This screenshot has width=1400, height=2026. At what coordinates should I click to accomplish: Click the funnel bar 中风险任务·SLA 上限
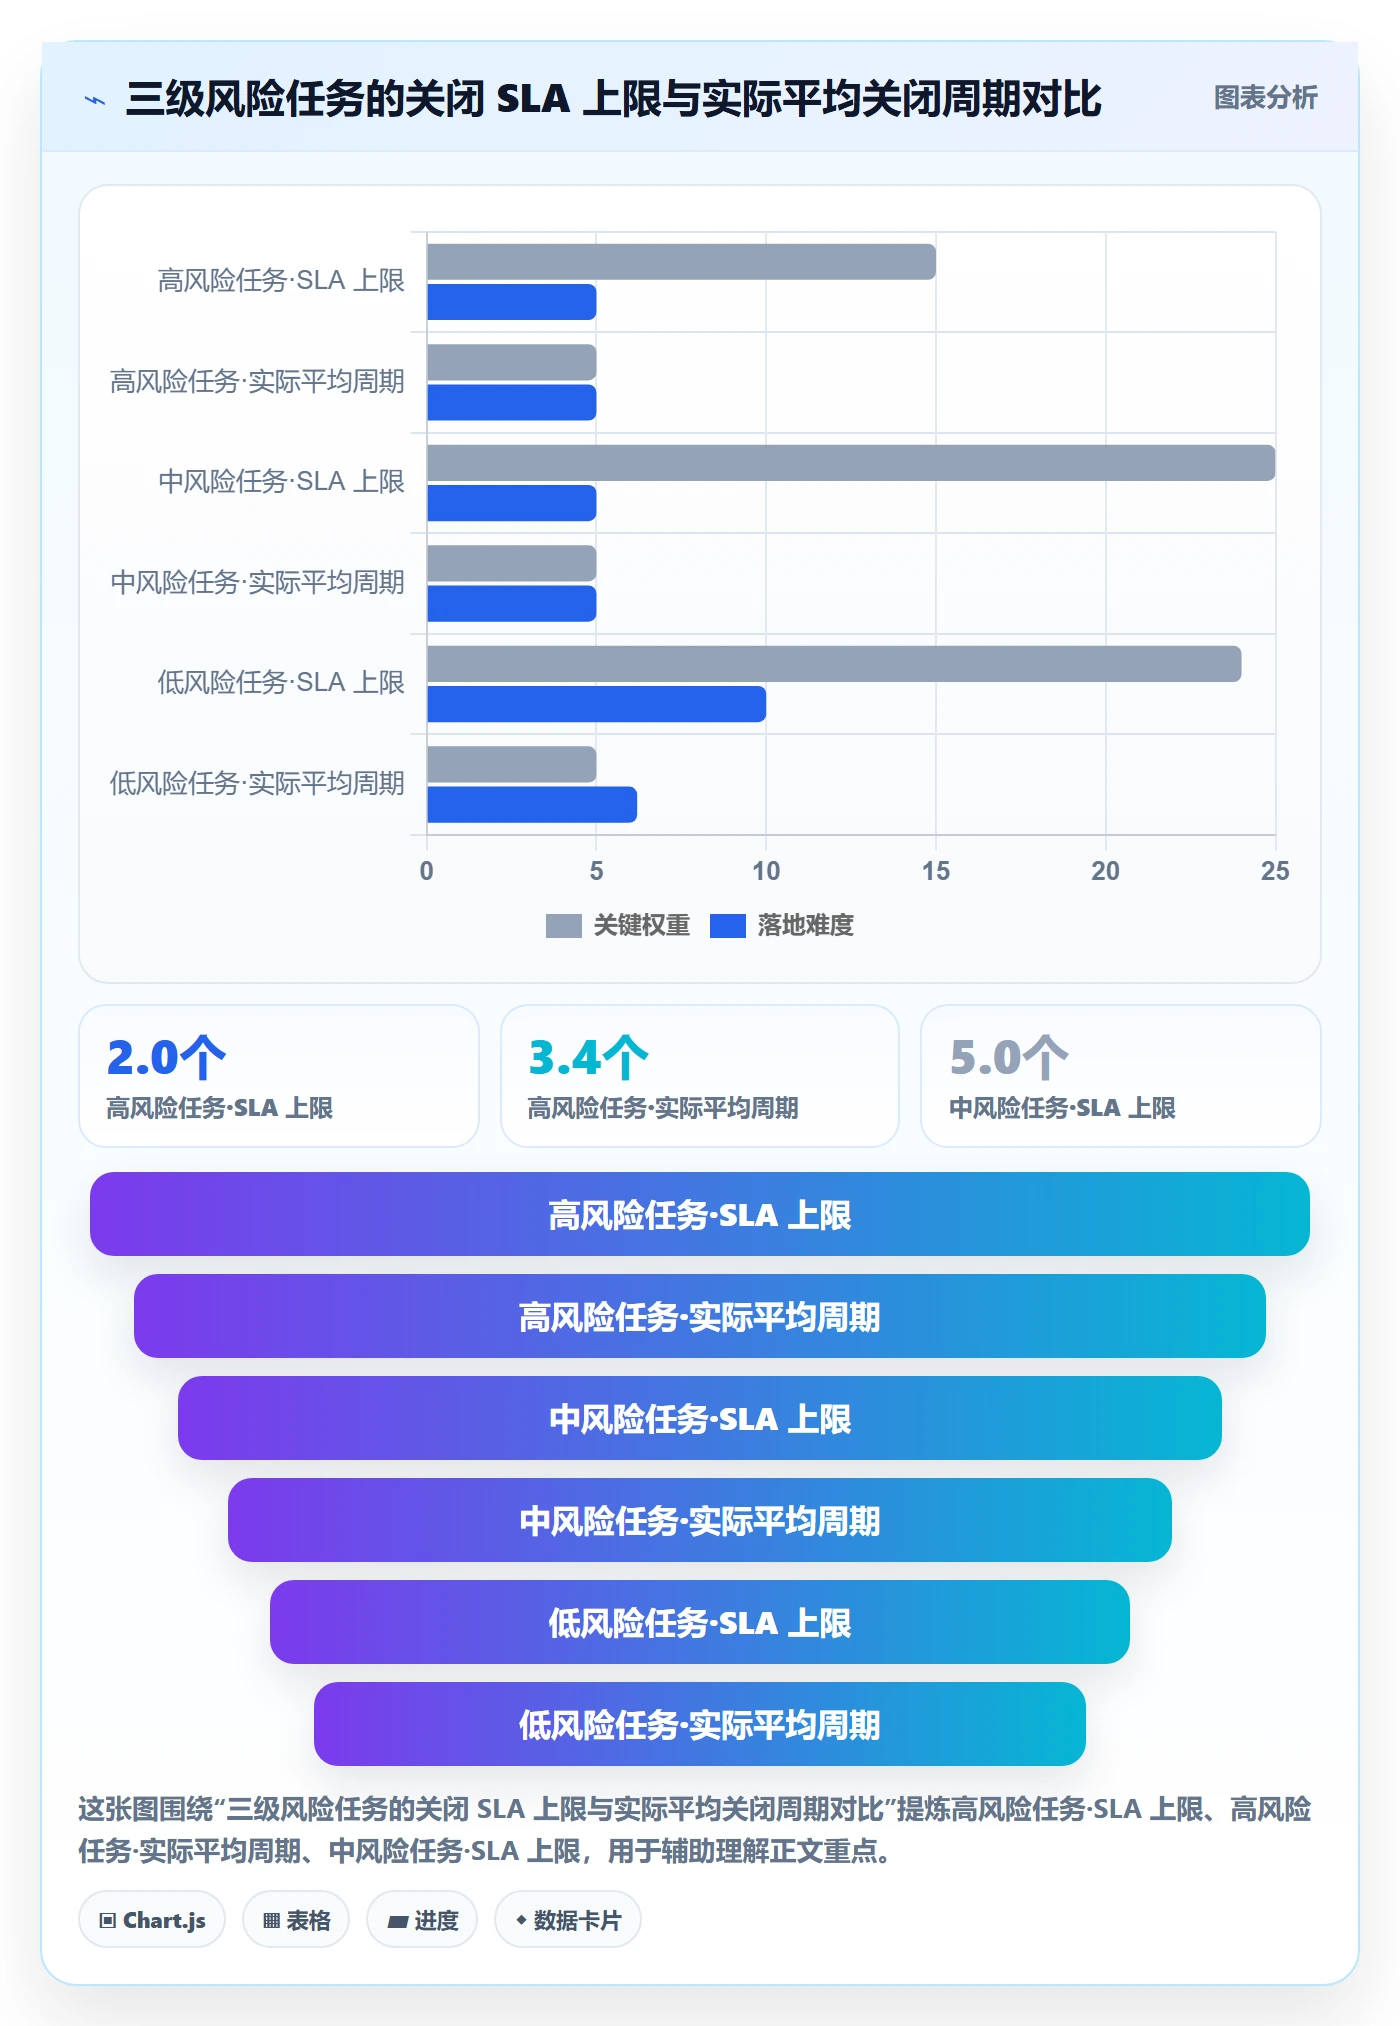point(700,1418)
